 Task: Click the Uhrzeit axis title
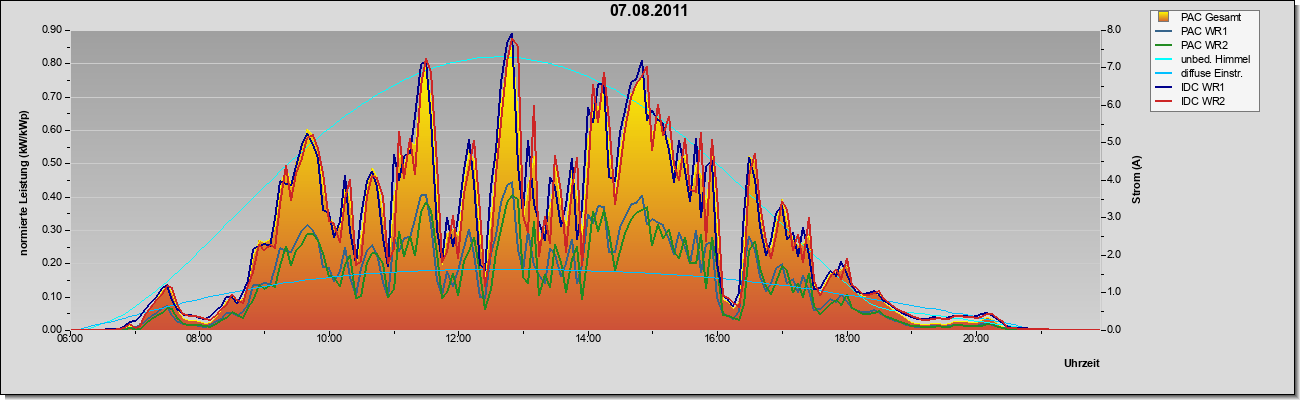pos(1081,363)
